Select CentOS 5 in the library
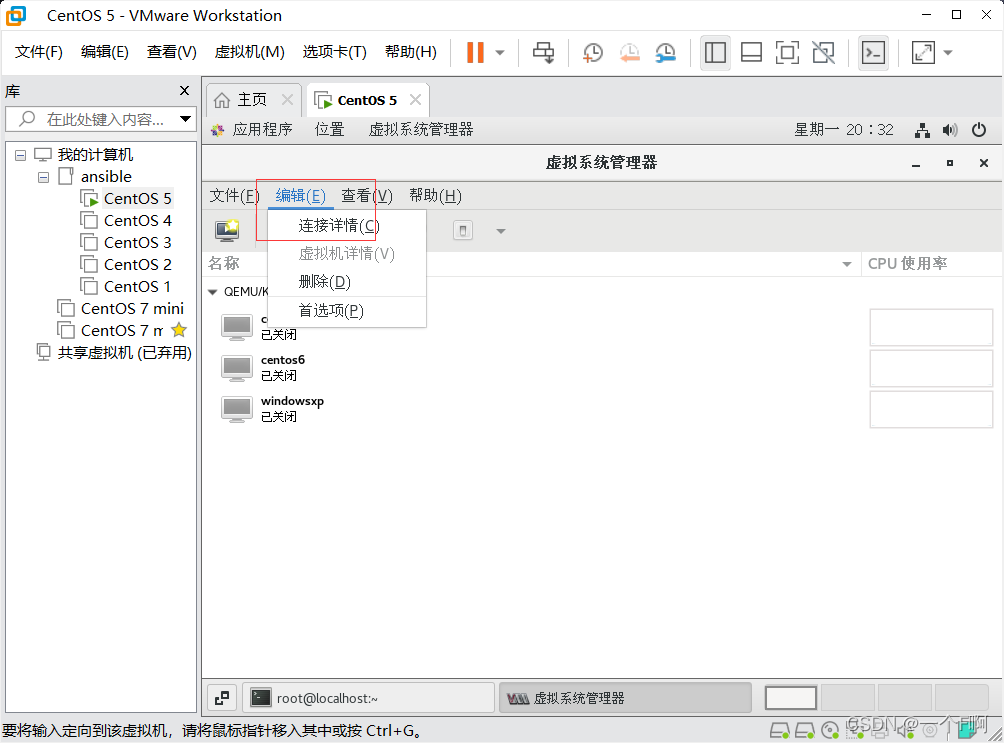 pyautogui.click(x=138, y=199)
